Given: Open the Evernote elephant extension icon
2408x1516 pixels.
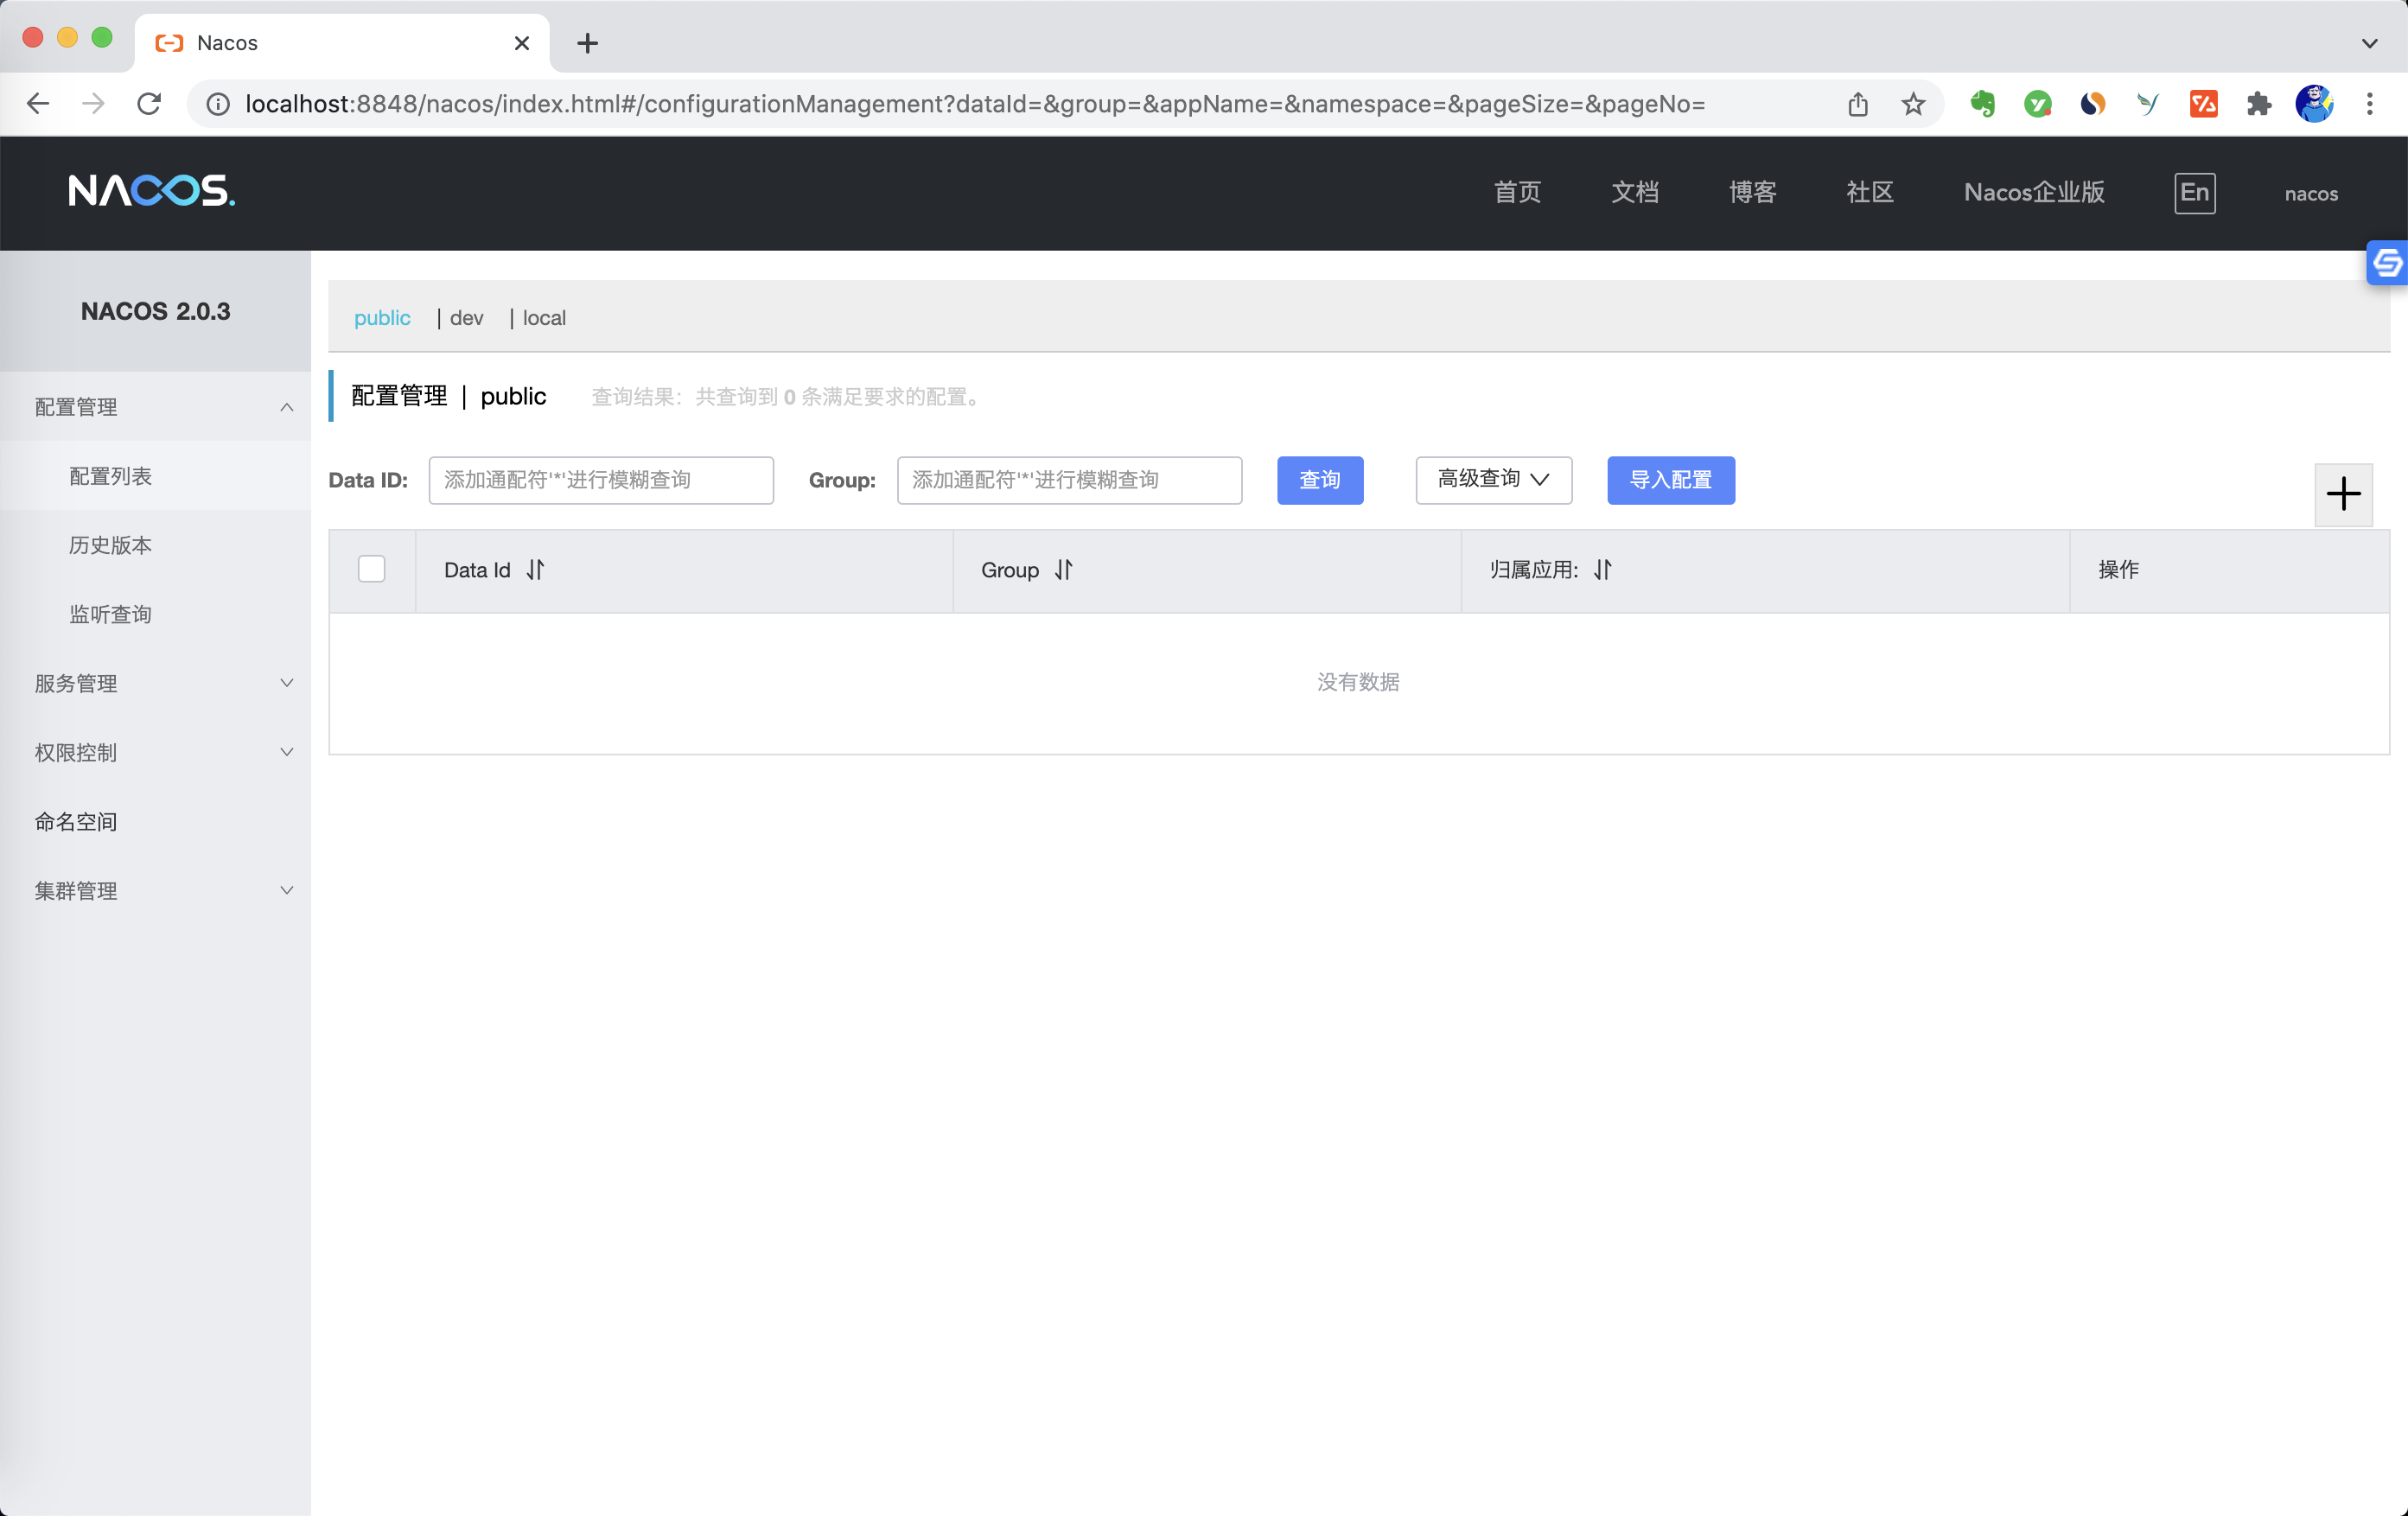Looking at the screenshot, I should tap(1982, 104).
